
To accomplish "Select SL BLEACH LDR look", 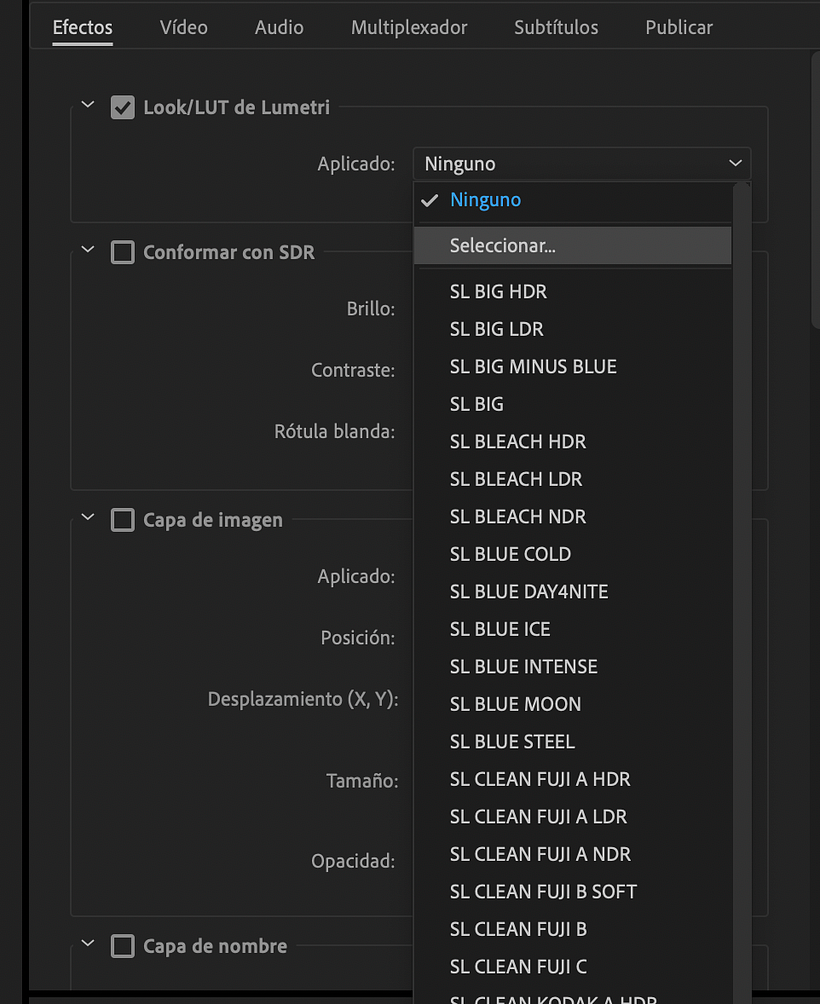I will coord(572,479).
